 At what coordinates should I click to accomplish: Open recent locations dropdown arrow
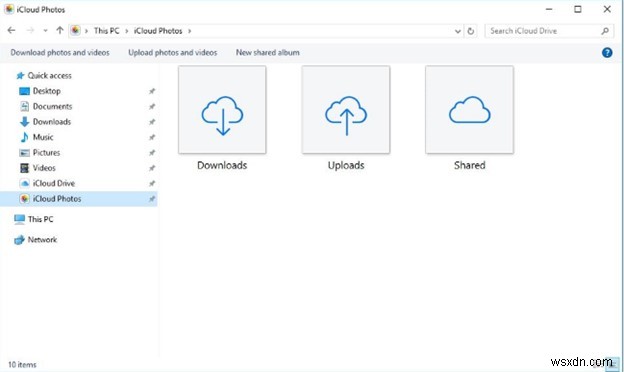45,31
